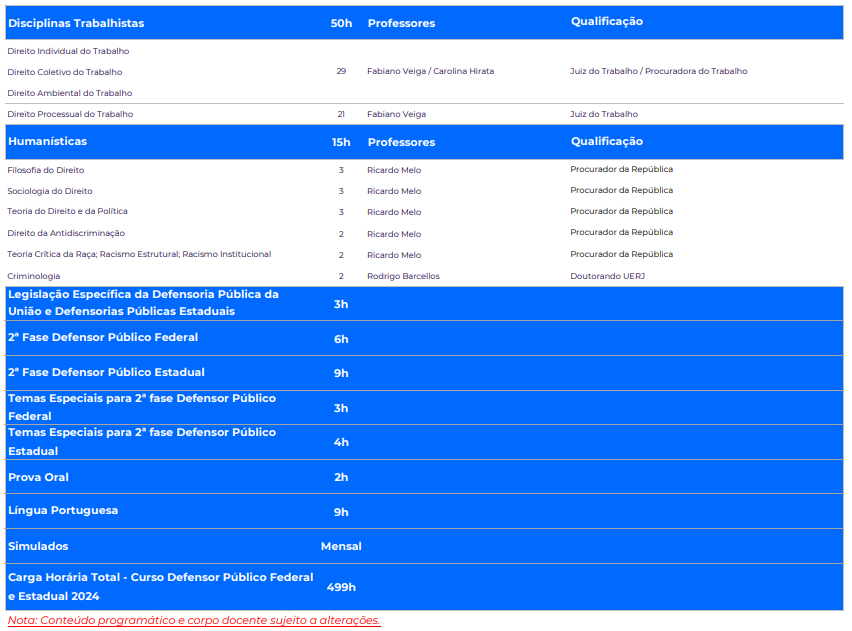
Task: Expand 2ª Fase Defensor Público Estadual
Action: click(106, 372)
